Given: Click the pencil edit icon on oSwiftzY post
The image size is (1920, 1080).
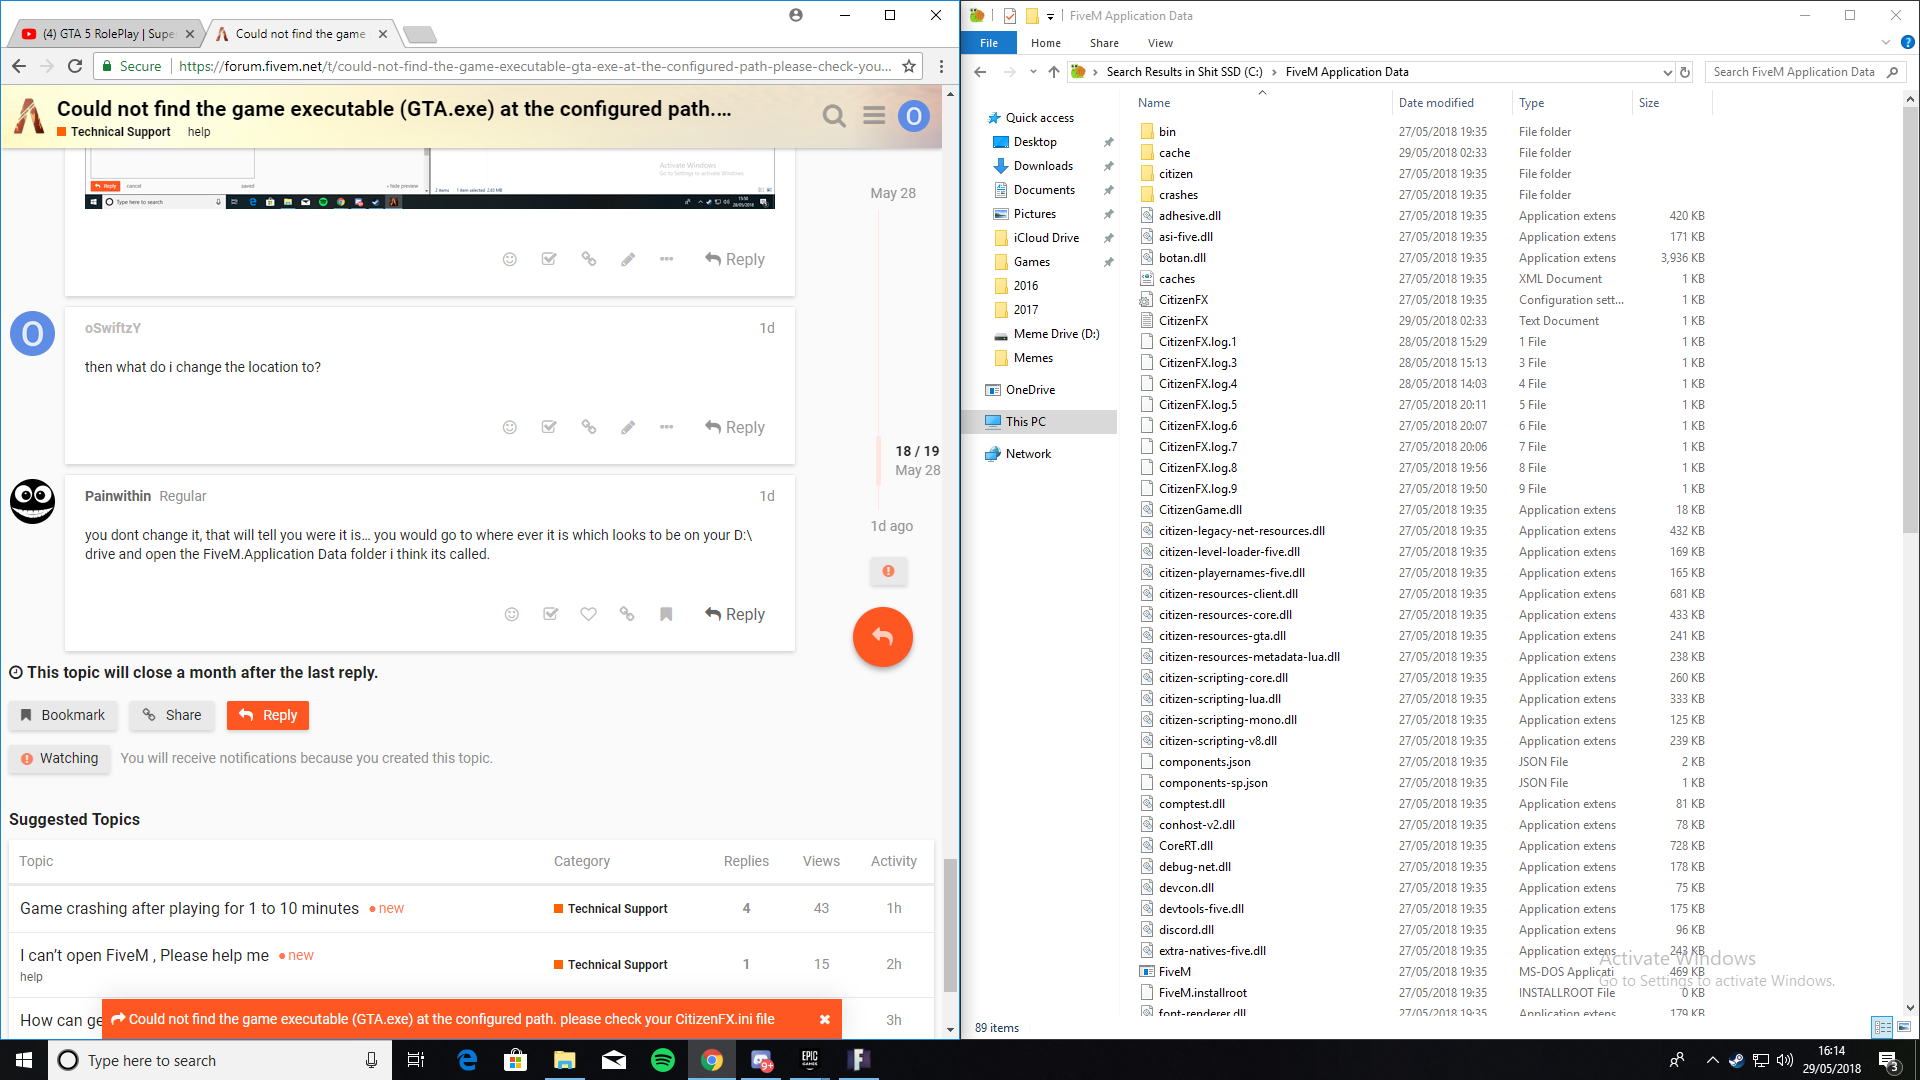Looking at the screenshot, I should click(x=628, y=427).
